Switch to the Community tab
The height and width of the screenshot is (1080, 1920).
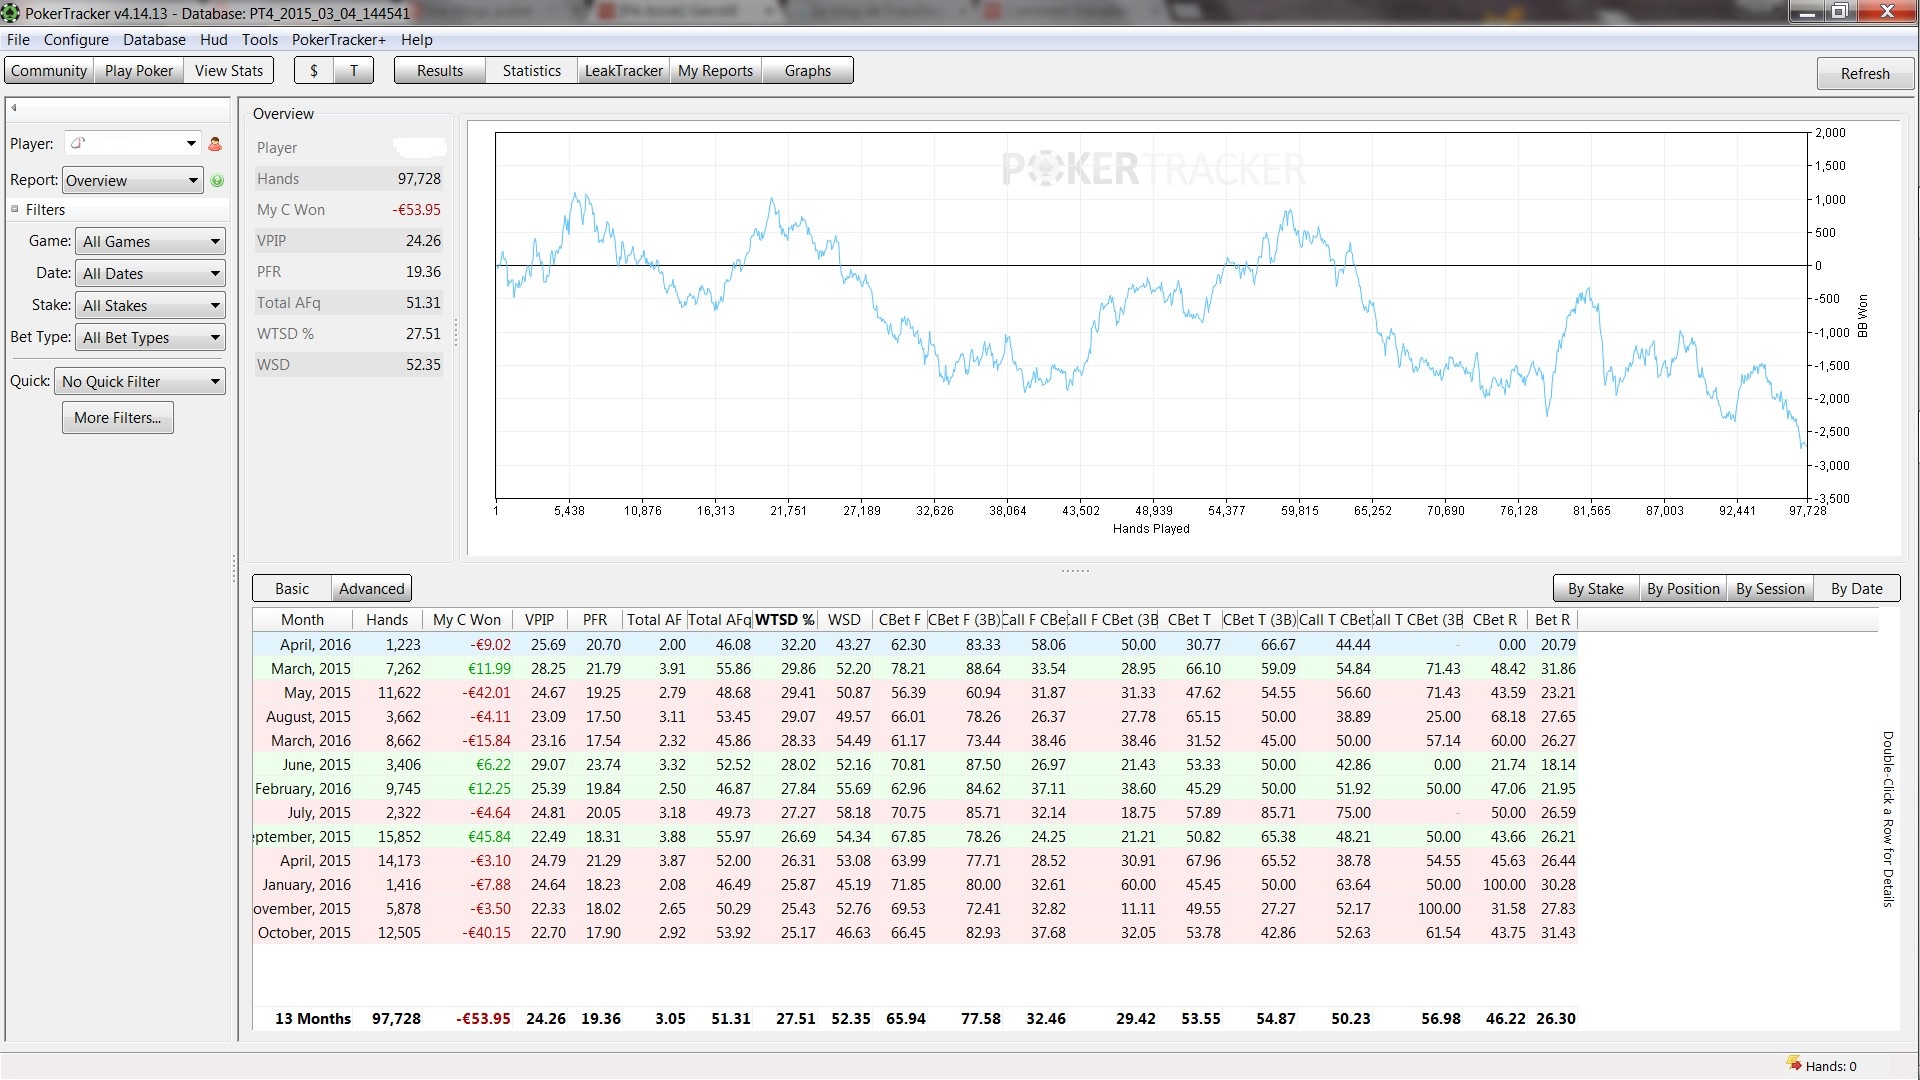pos(49,71)
